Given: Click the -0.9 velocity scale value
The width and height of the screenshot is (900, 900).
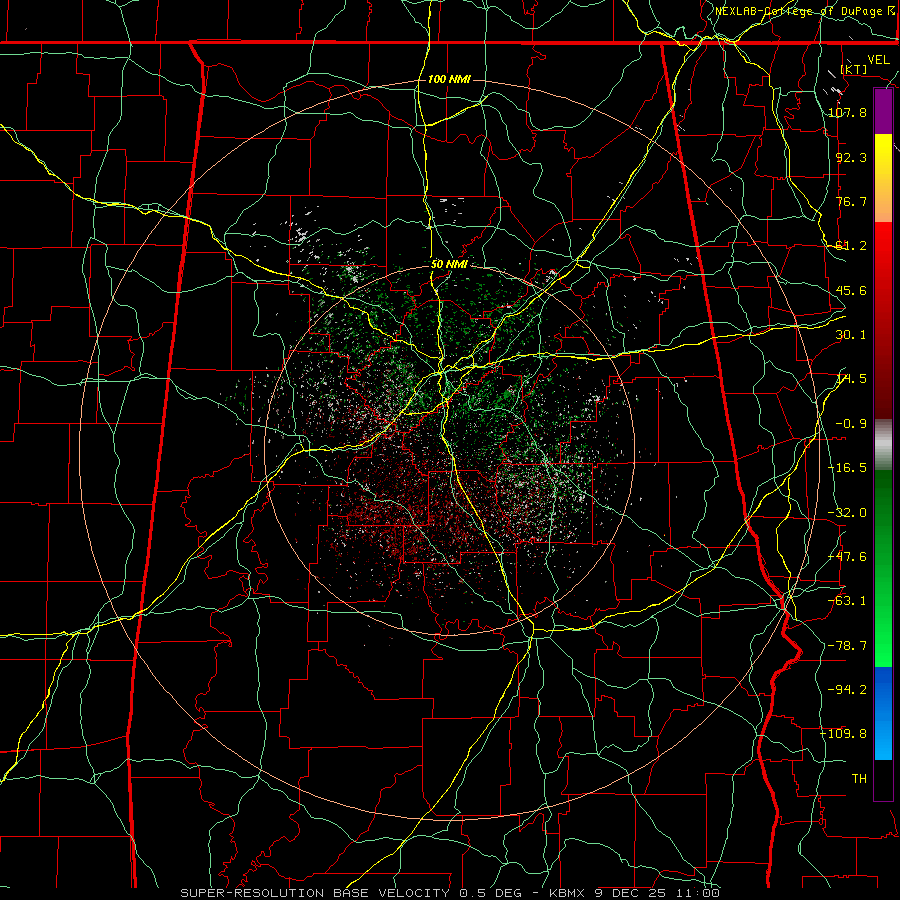Looking at the screenshot, I should [851, 424].
